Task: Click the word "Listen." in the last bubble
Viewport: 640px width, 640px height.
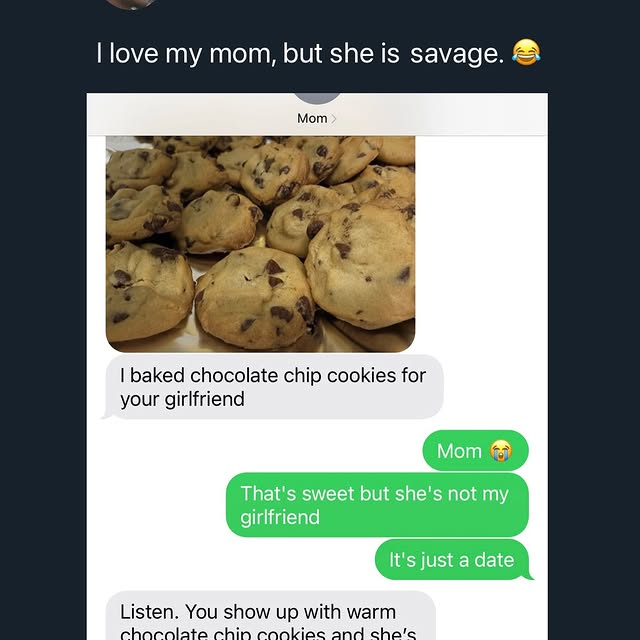Action: [151, 611]
